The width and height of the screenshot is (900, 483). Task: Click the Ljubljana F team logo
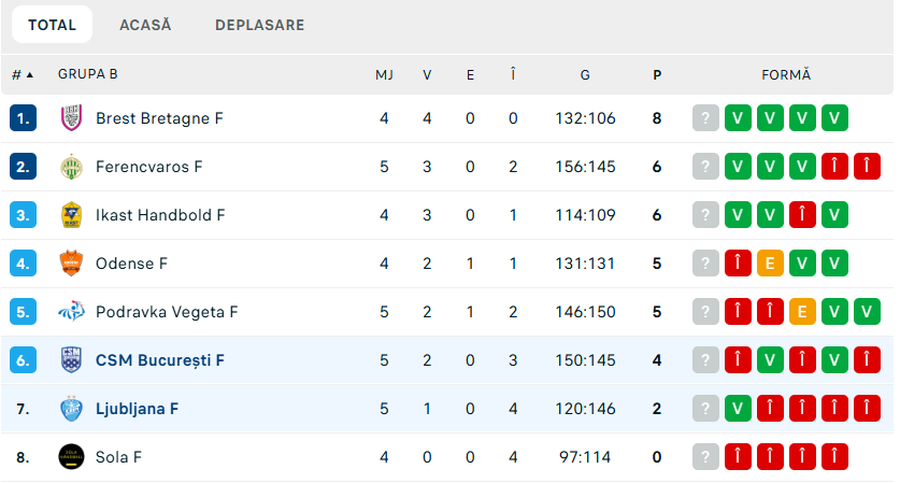tap(71, 408)
